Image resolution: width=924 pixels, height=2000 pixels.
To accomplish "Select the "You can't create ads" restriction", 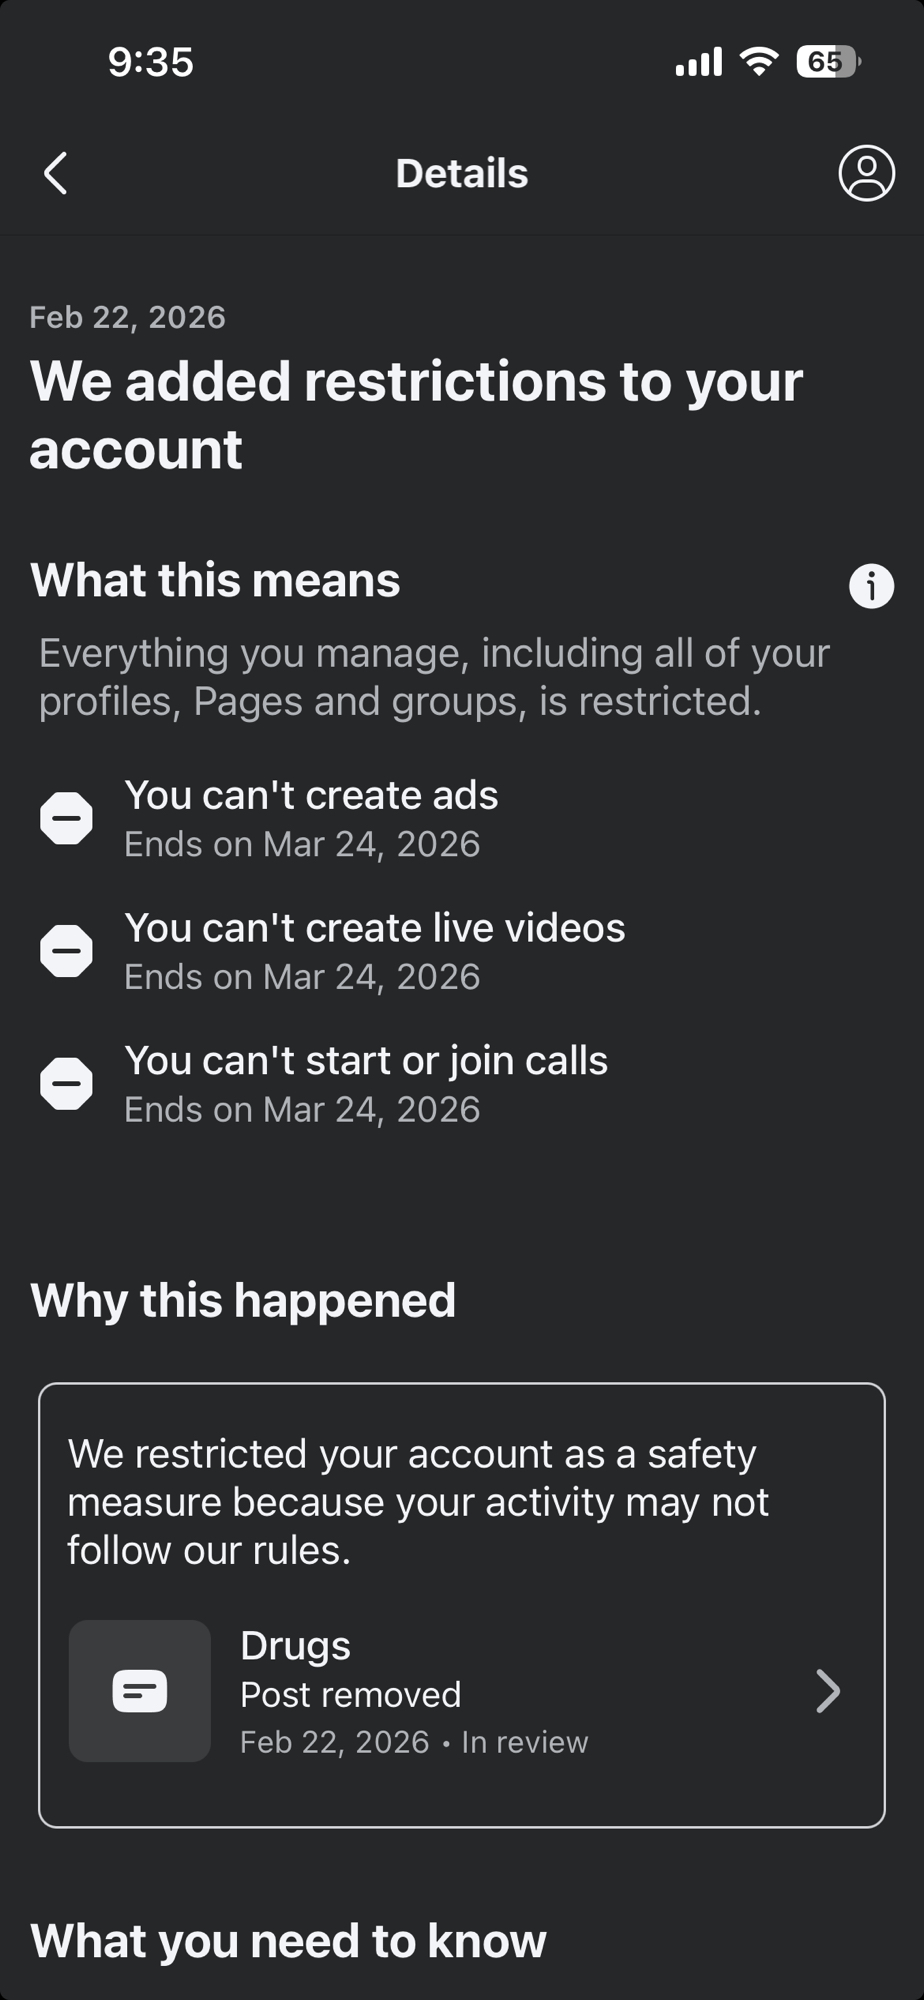I will point(311,796).
